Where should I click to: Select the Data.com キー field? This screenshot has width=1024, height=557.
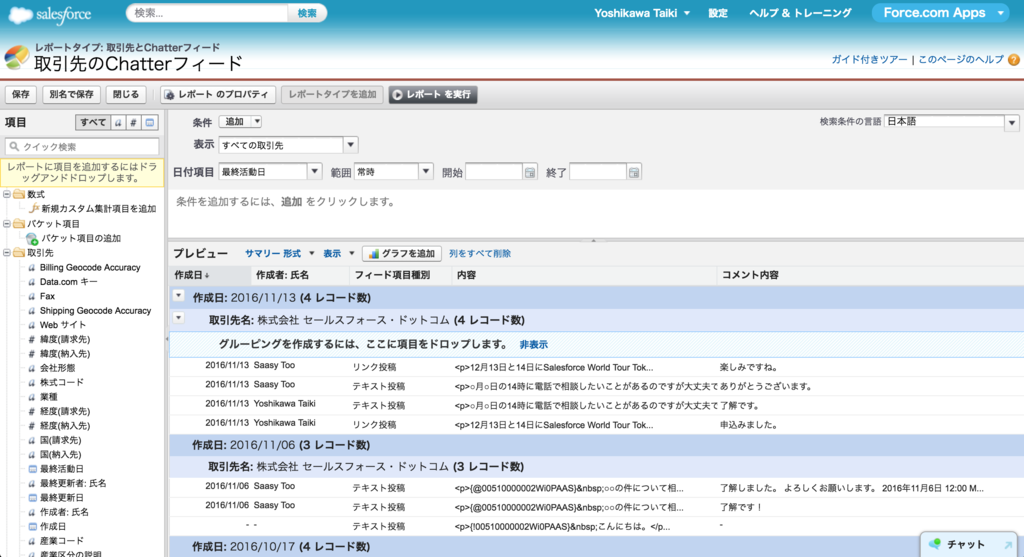tap(69, 282)
